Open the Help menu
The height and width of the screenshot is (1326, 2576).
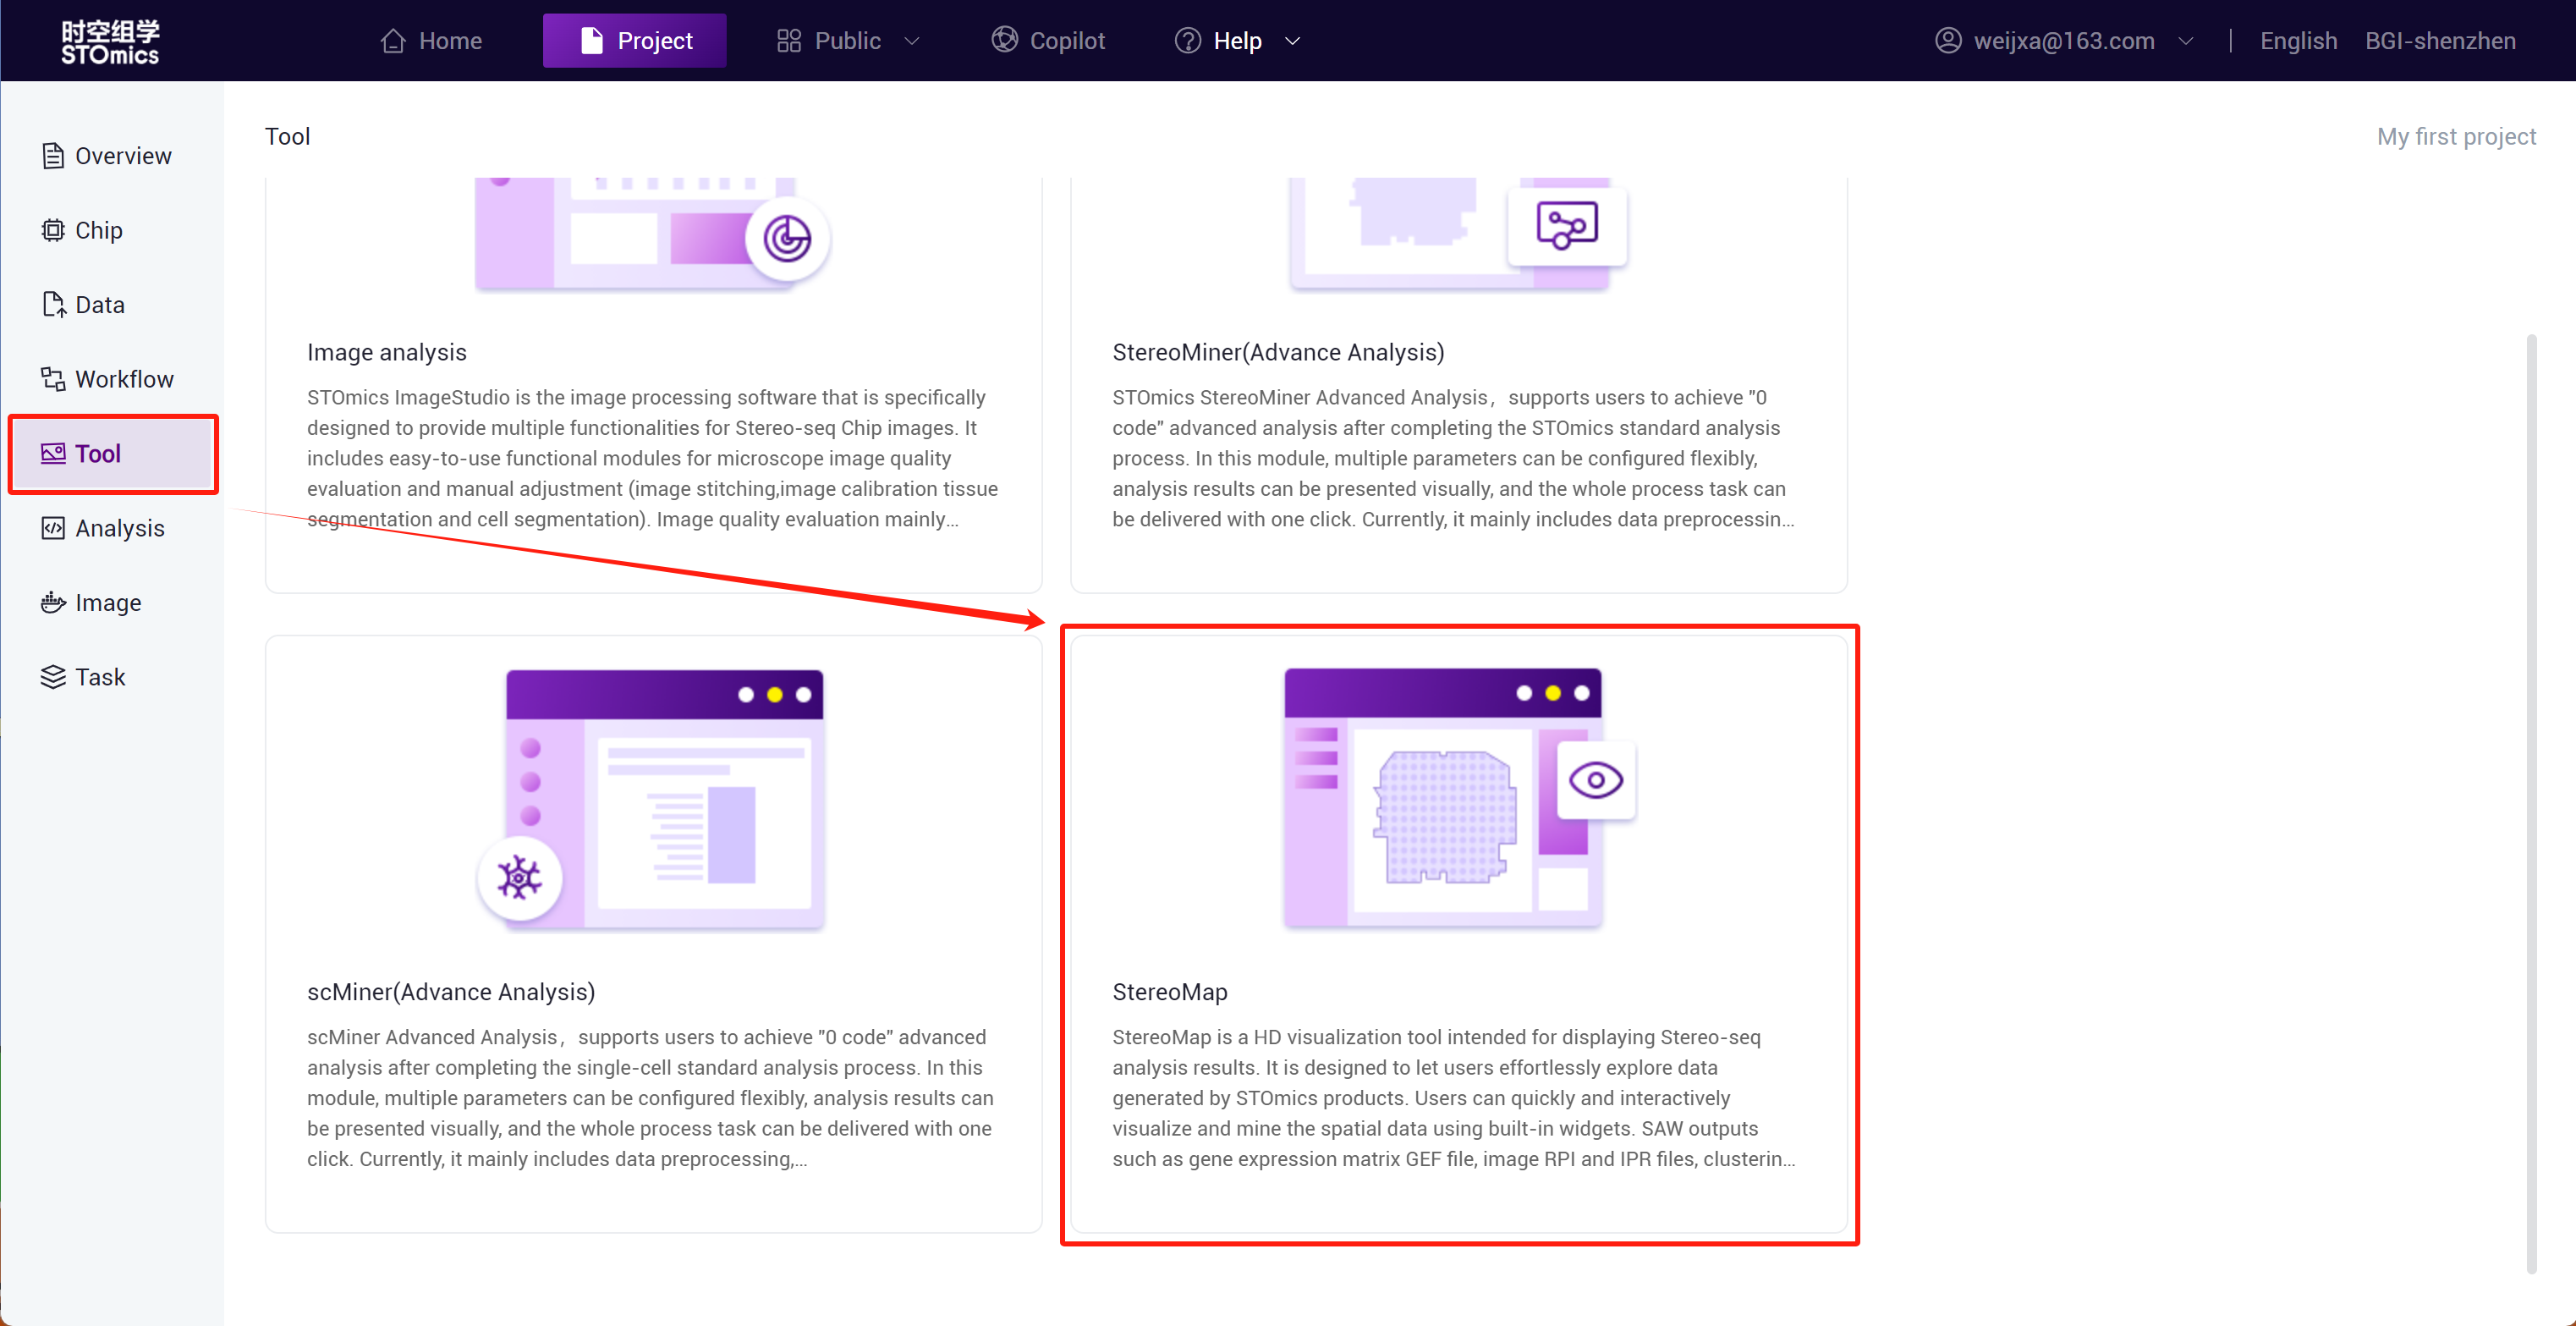[x=1238, y=41]
